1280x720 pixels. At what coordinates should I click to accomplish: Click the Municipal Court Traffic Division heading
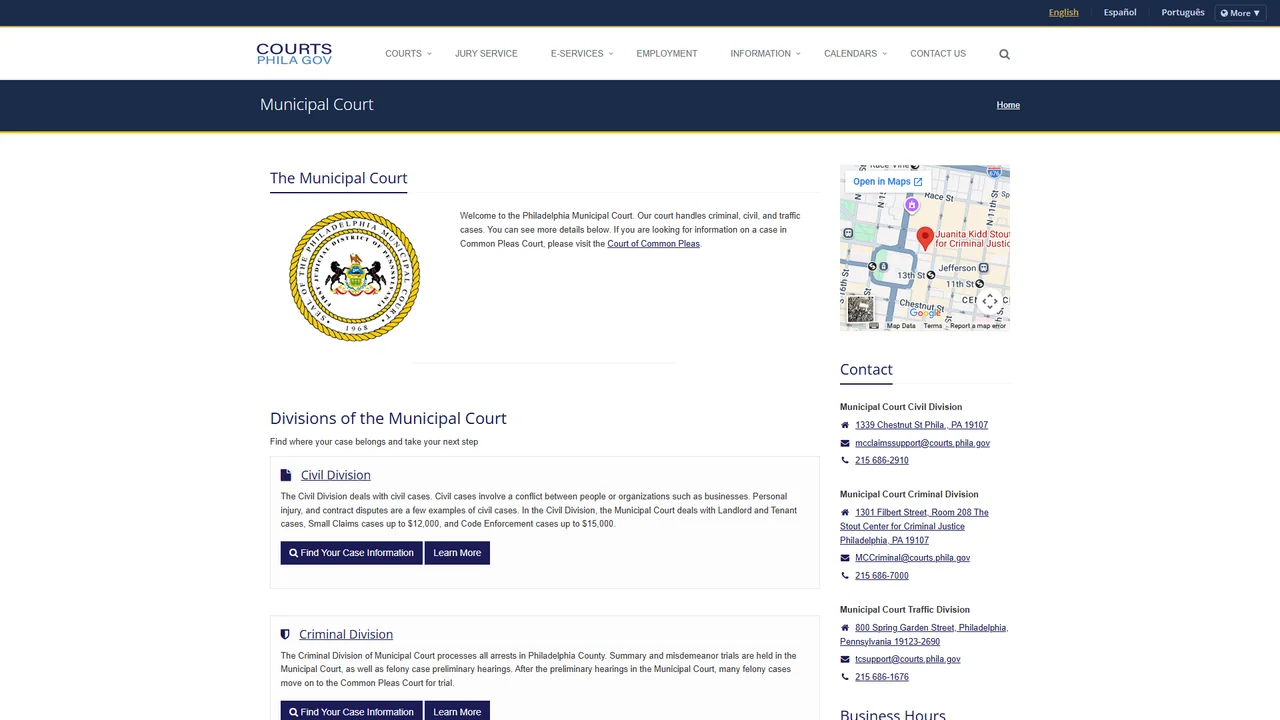coord(905,610)
